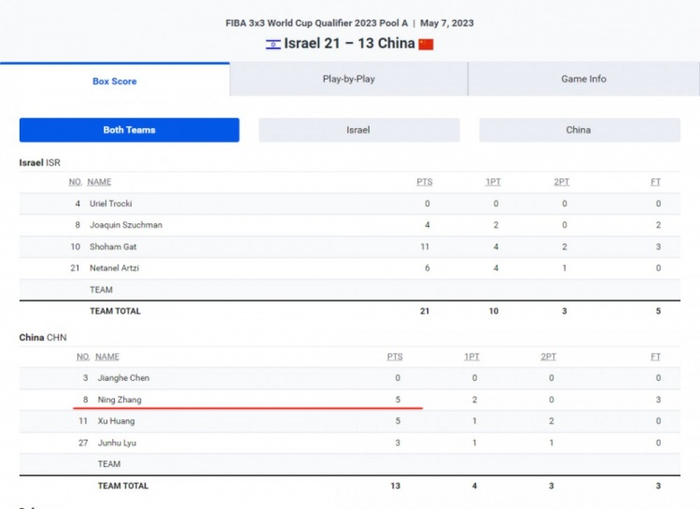Select Xu Huang in China roster

[x=116, y=421]
